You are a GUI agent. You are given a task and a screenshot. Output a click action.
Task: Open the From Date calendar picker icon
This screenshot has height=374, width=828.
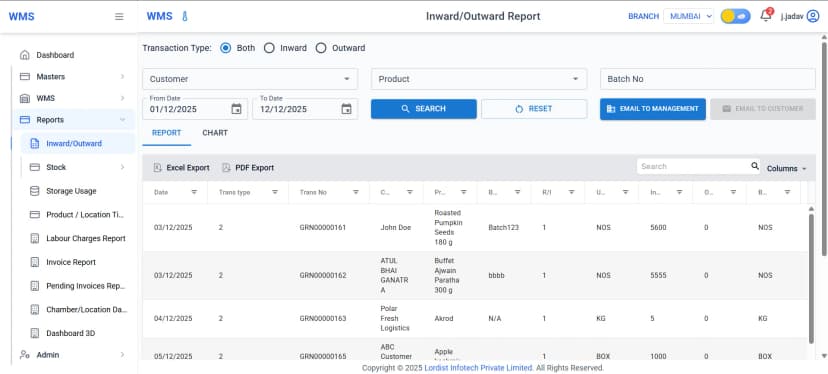point(237,109)
